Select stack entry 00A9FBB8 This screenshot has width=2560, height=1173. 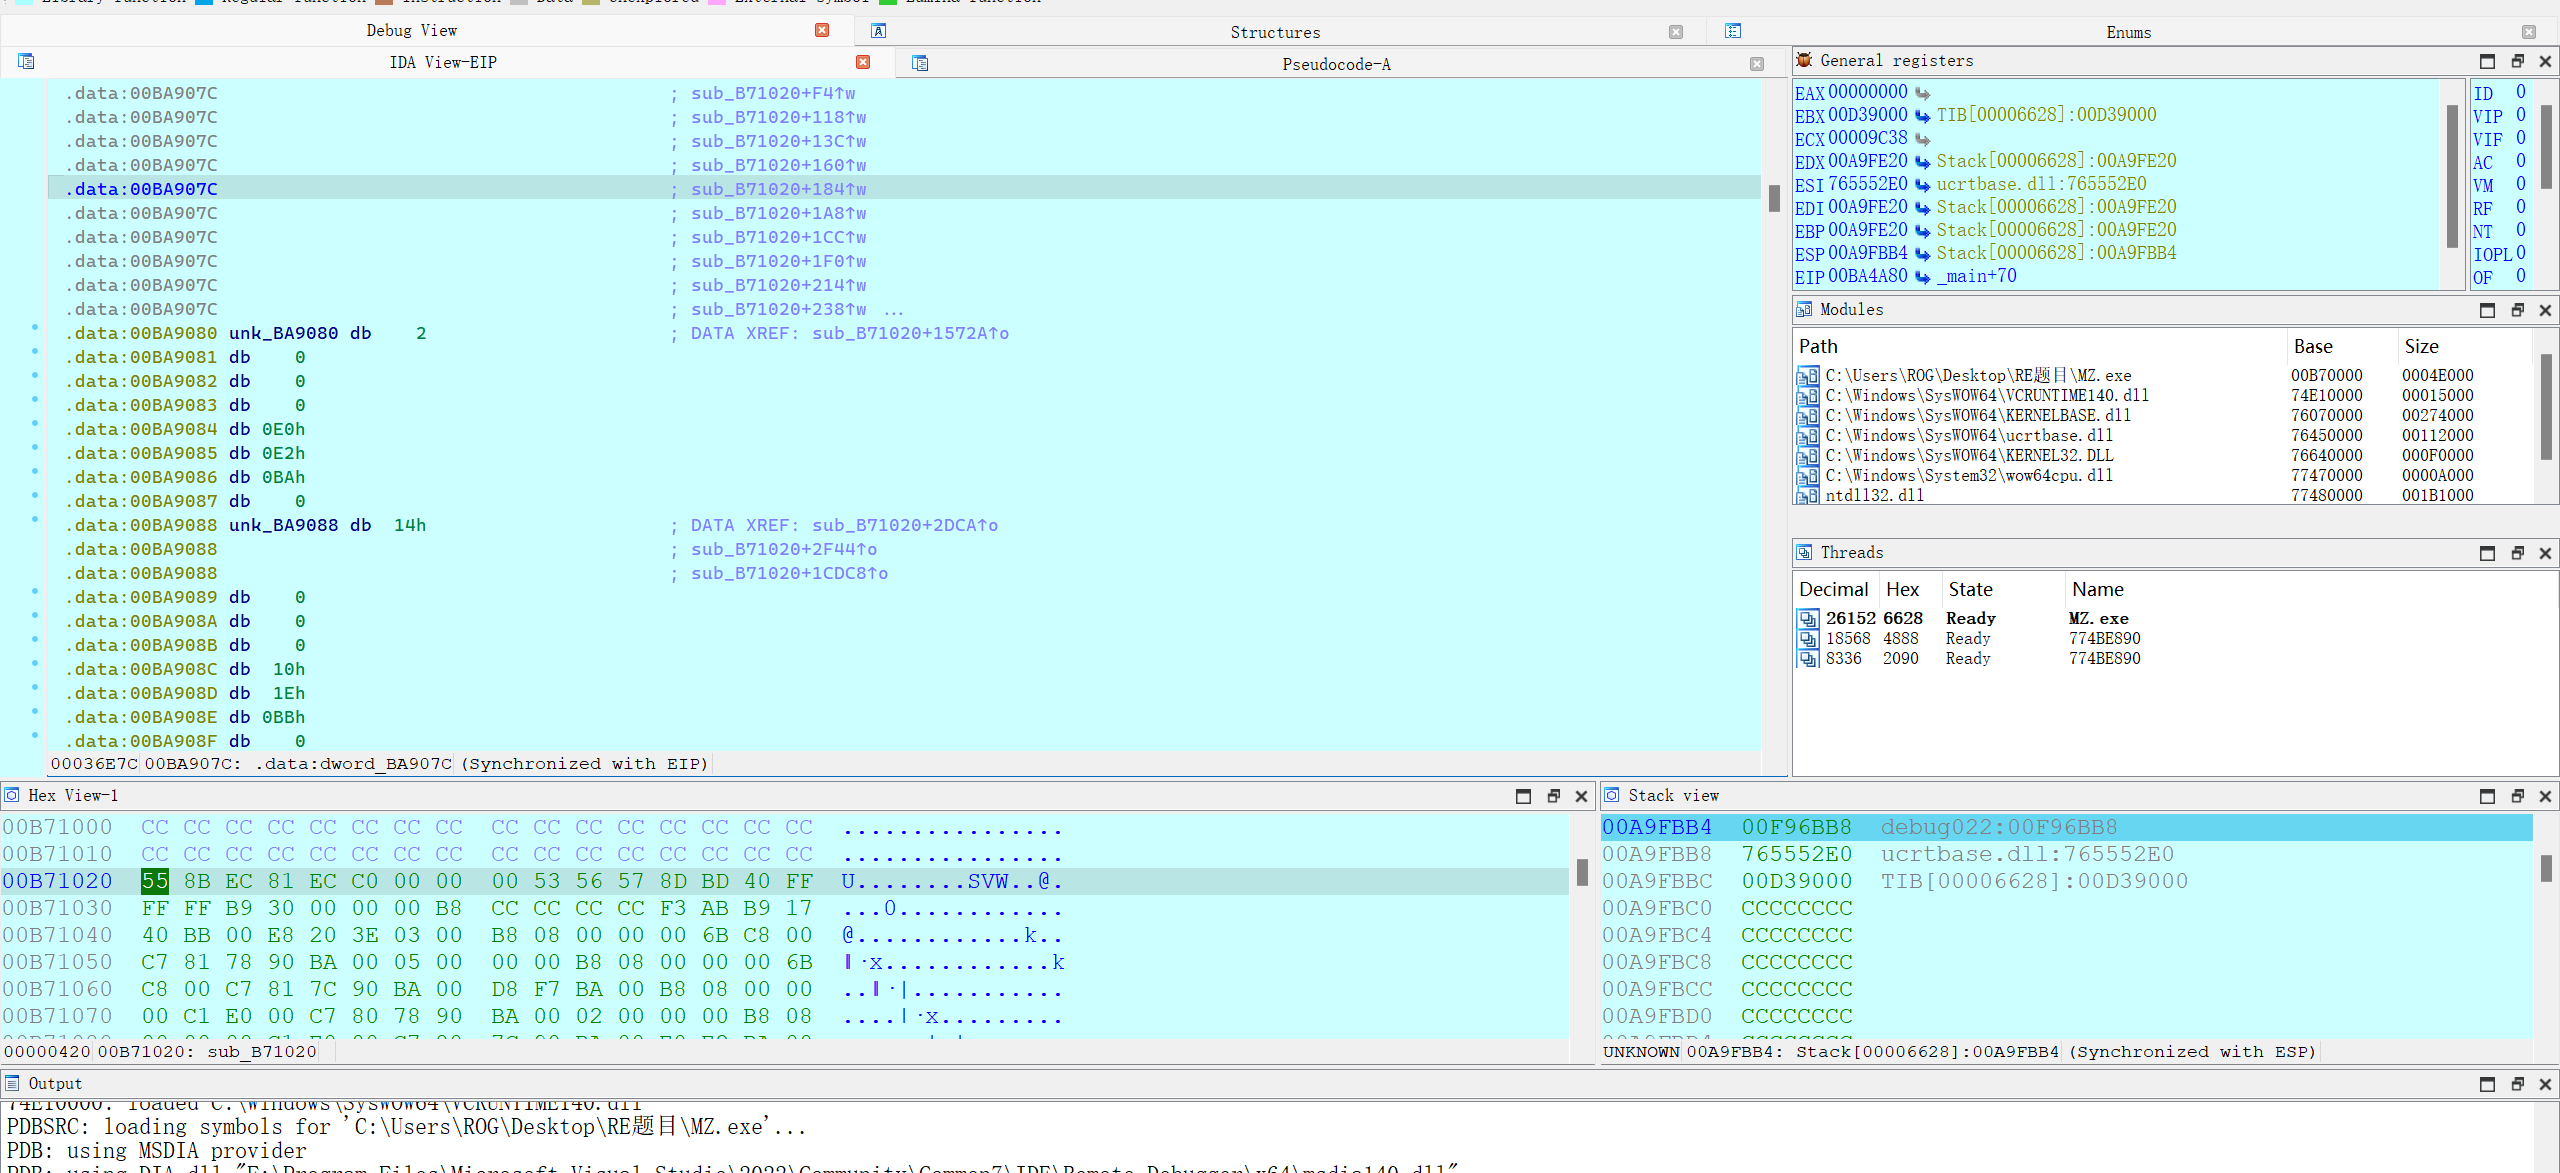point(2066,854)
